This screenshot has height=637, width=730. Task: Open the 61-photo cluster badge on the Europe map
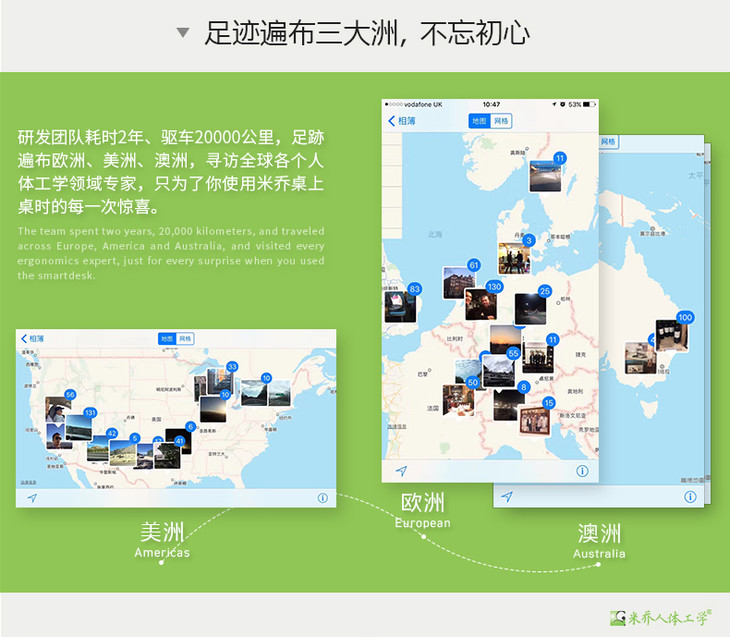pyautogui.click(x=473, y=265)
